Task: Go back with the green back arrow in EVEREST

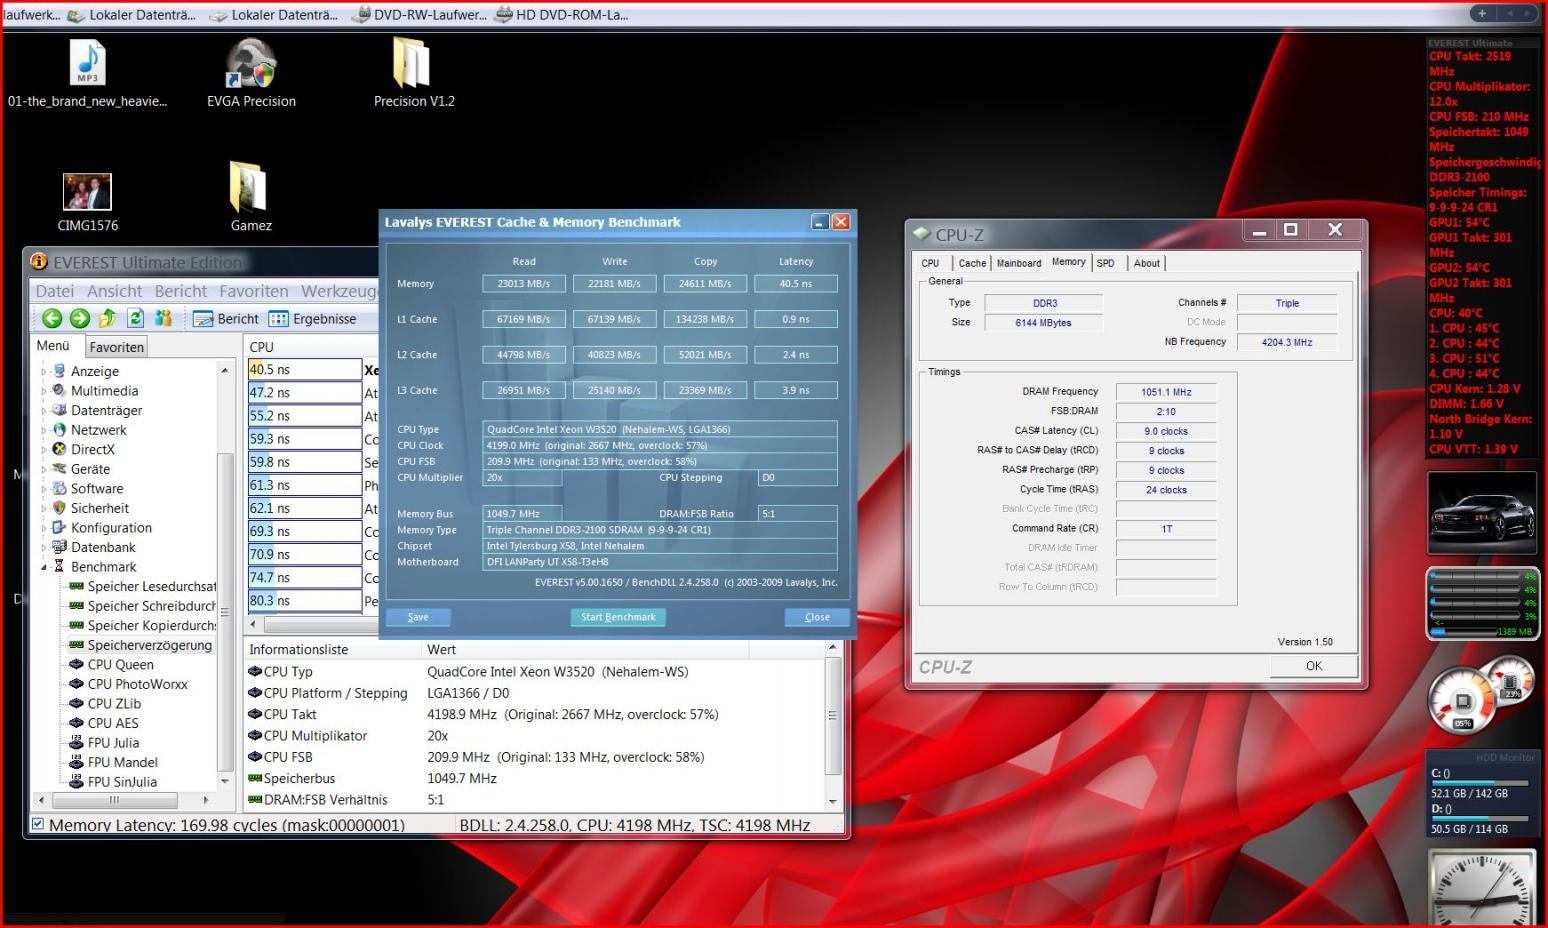Action: coord(52,318)
